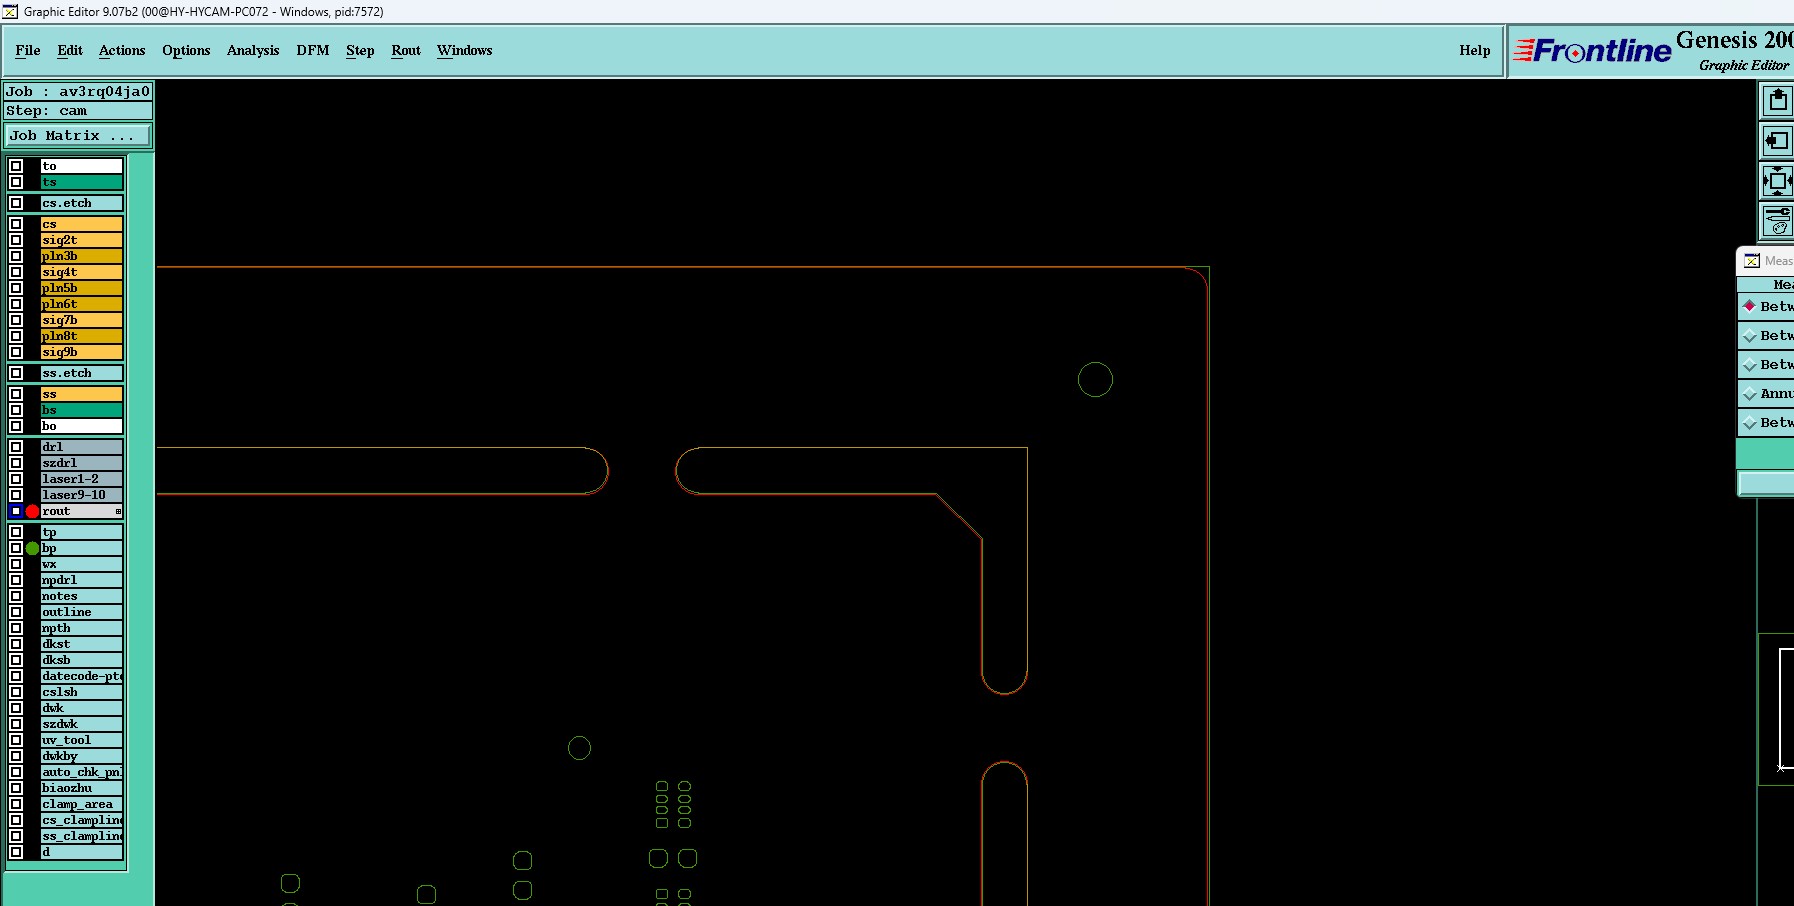Screen dimensions: 1794x906
Task: Click the Step field showing 'cam'
Action: coord(79,111)
